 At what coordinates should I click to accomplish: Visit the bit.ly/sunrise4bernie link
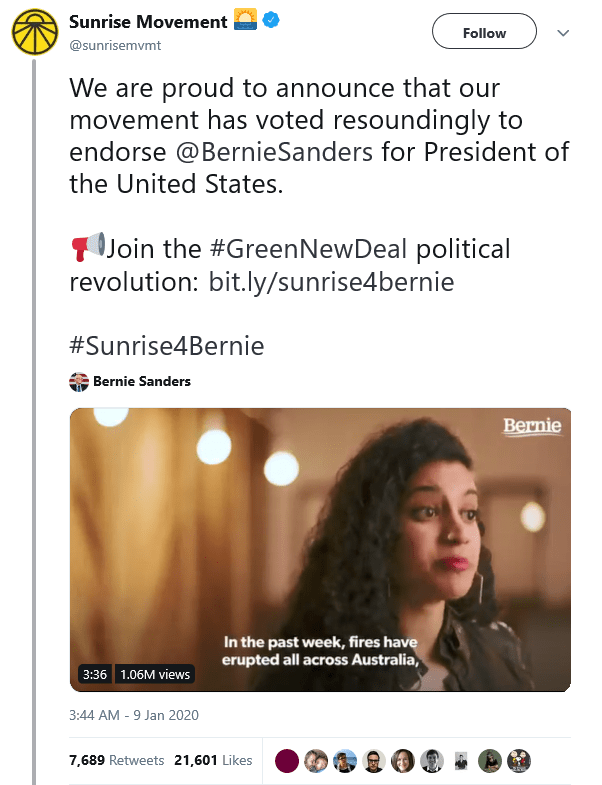331,281
